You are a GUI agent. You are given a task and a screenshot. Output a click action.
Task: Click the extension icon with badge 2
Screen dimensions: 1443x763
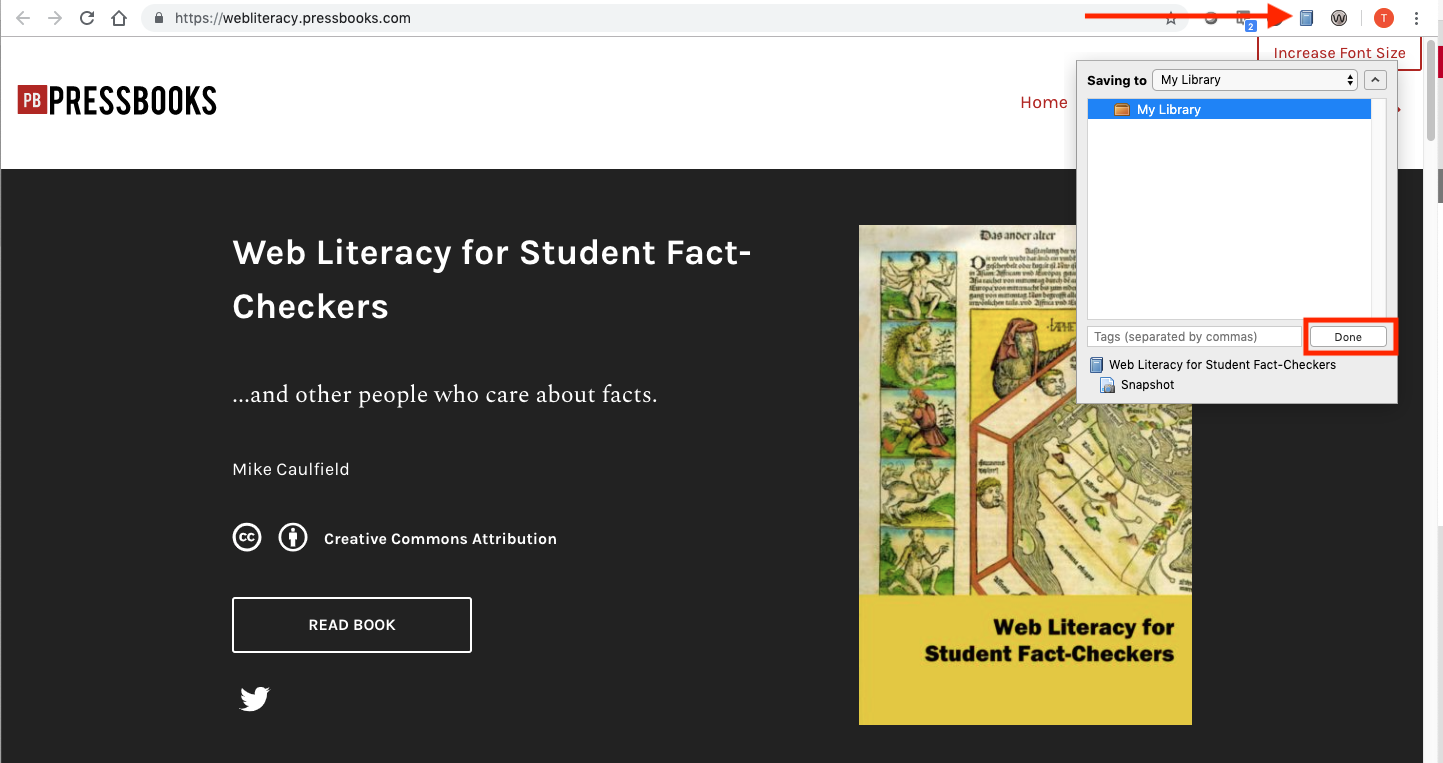(1244, 19)
